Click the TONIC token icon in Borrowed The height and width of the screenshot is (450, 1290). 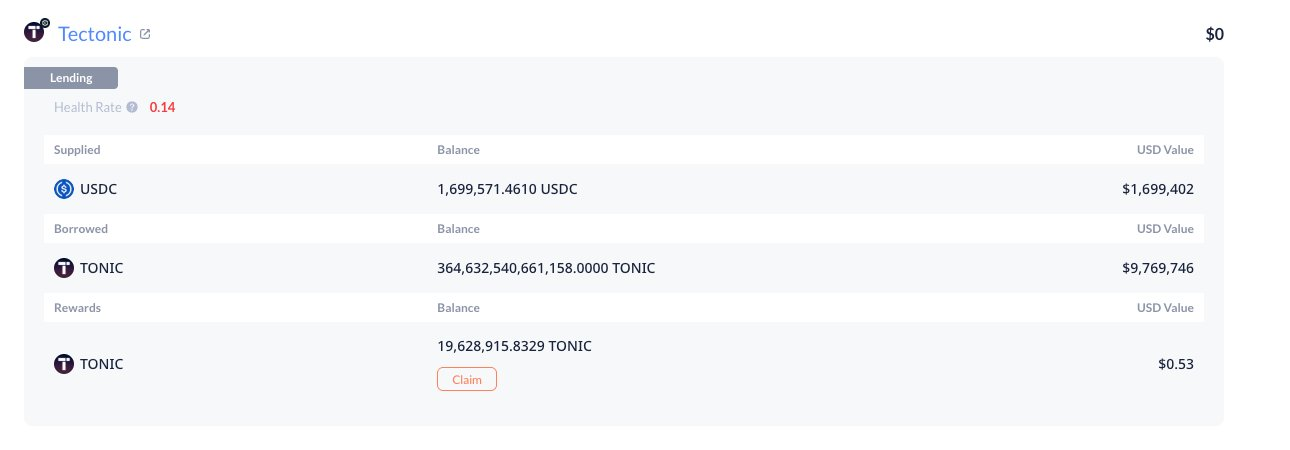64,268
